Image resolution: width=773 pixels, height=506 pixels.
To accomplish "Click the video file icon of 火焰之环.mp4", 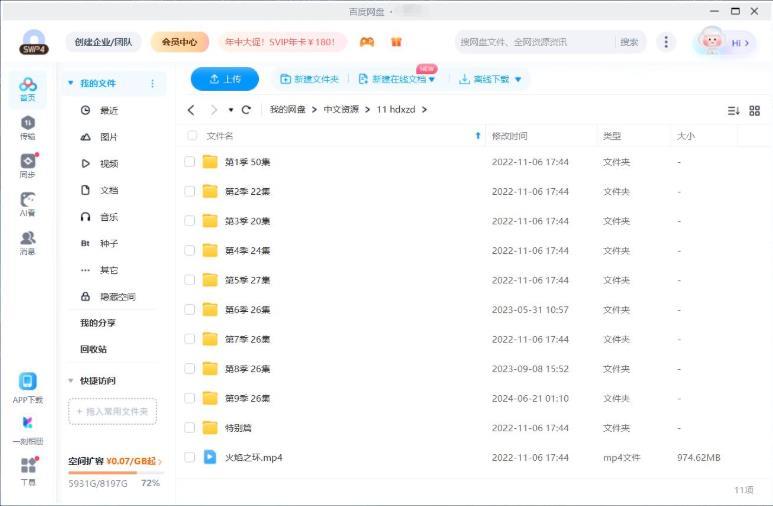I will 210,457.
